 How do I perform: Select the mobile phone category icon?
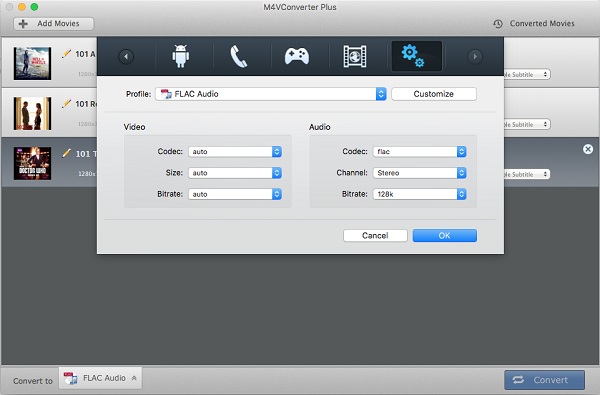238,56
